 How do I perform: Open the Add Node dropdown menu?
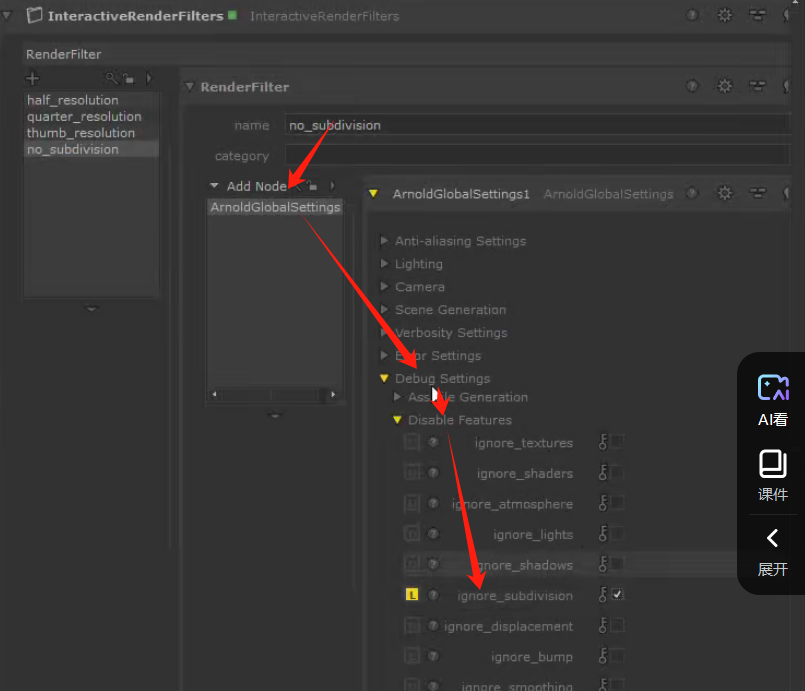pos(250,186)
